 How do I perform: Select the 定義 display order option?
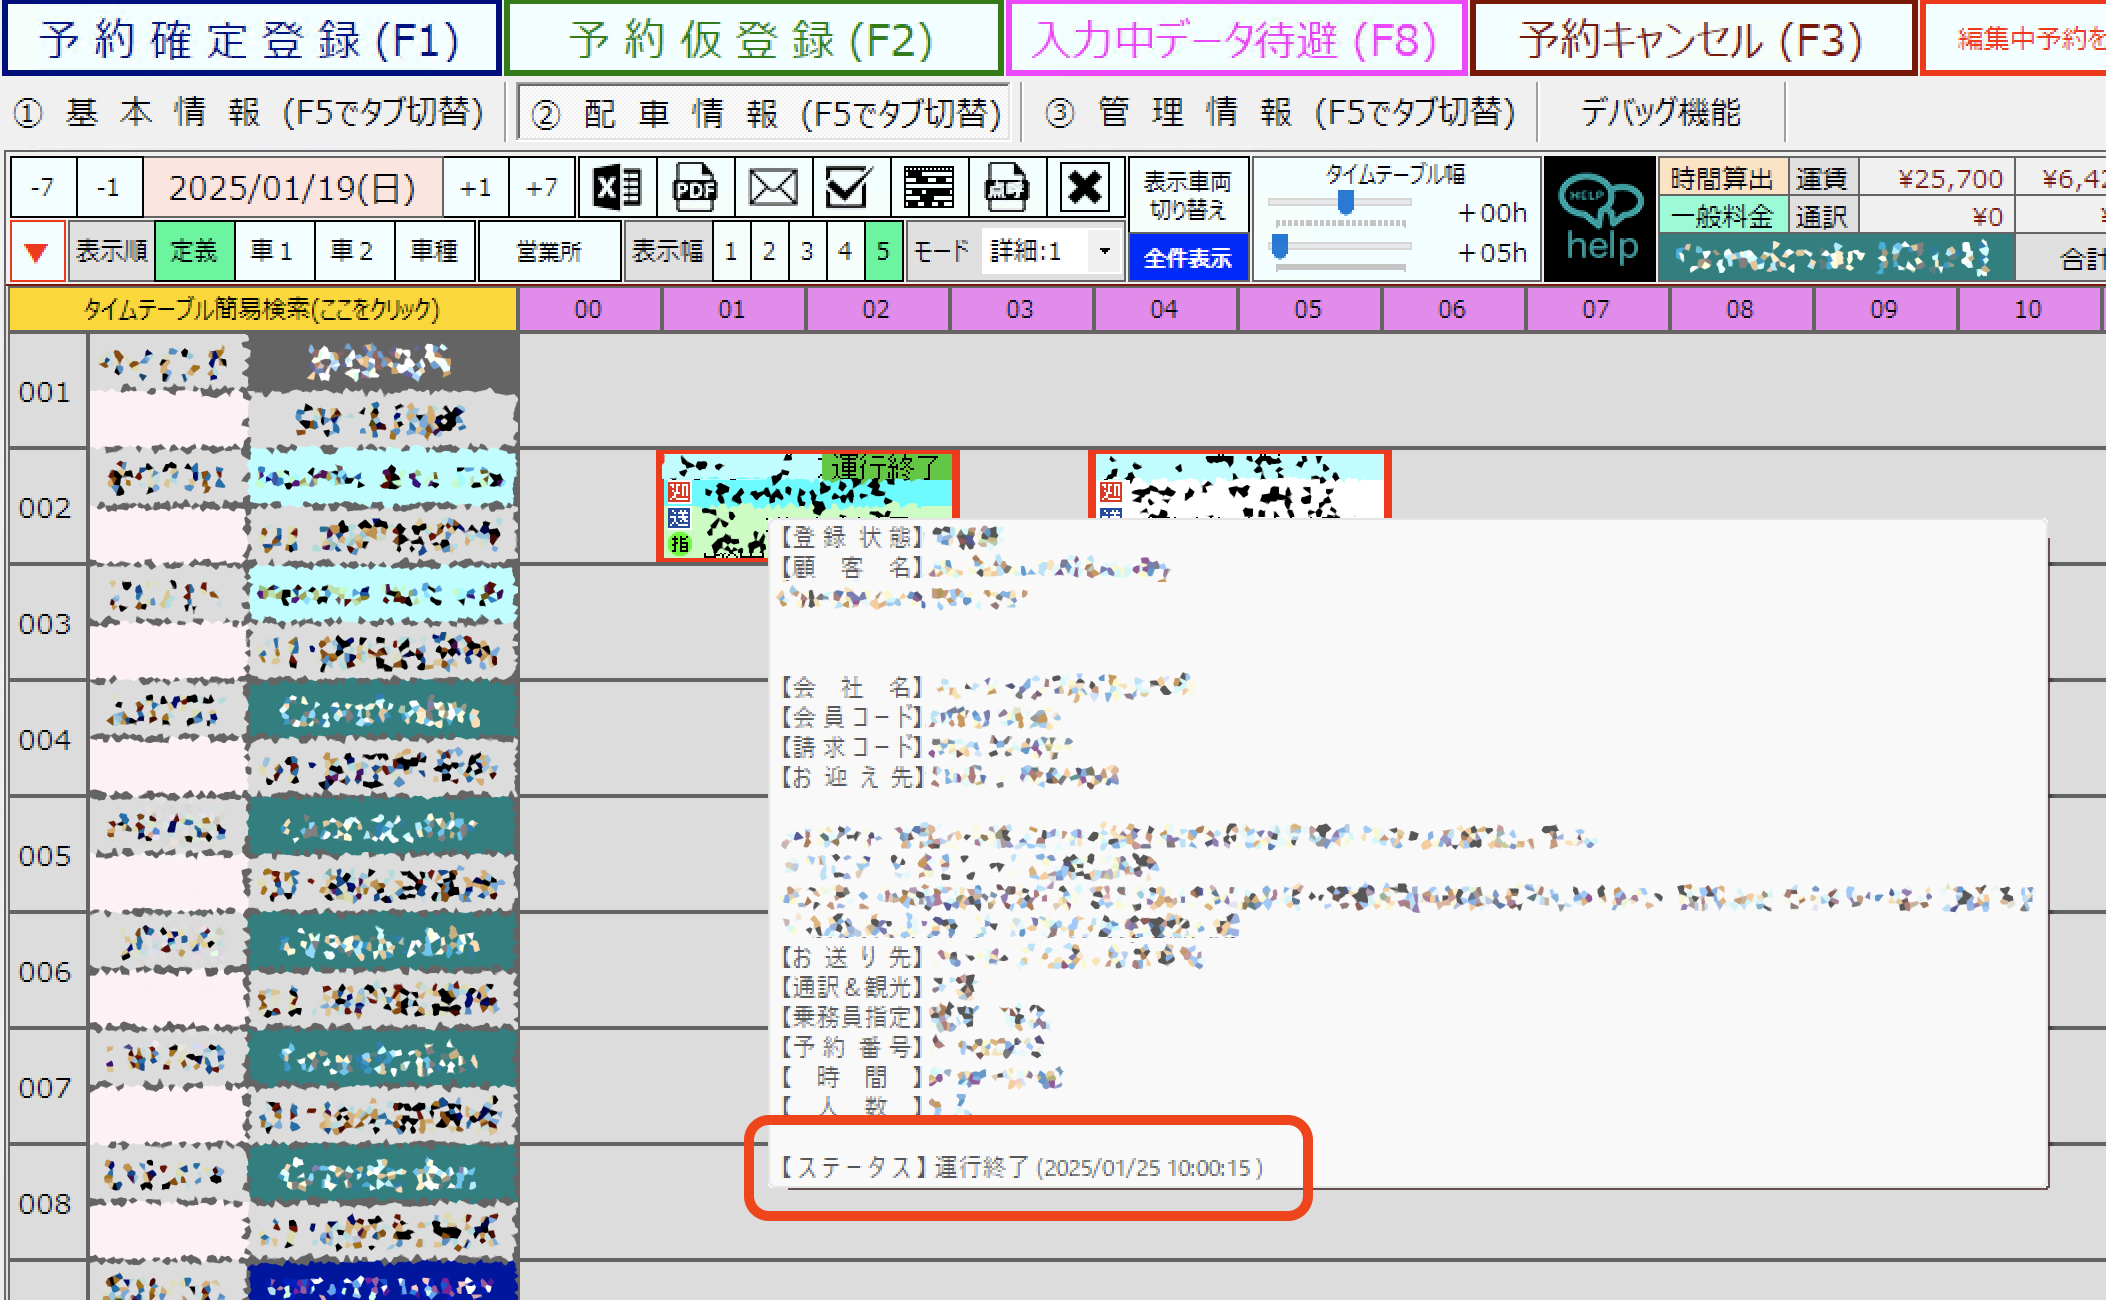coord(194,251)
